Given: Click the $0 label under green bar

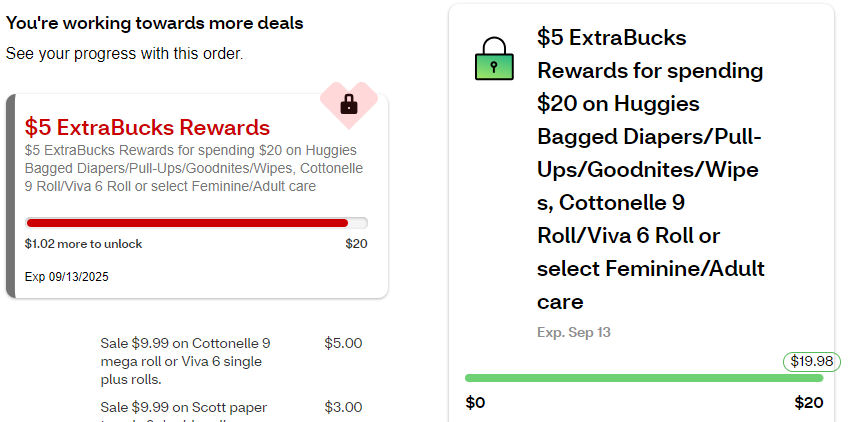Looking at the screenshot, I should pos(476,402).
